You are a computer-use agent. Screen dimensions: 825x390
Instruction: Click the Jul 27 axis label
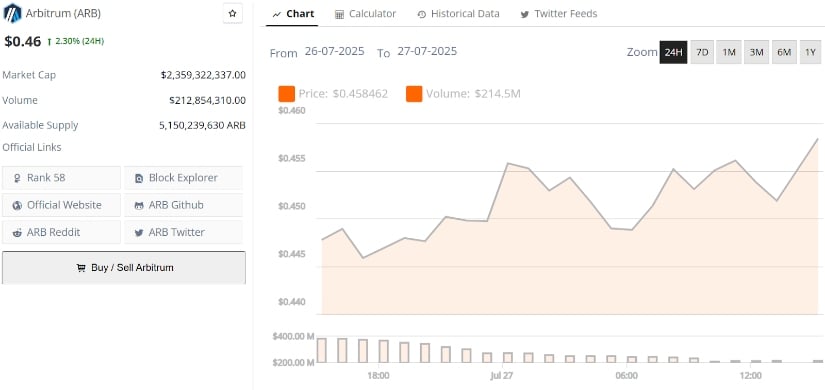pyautogui.click(x=501, y=376)
